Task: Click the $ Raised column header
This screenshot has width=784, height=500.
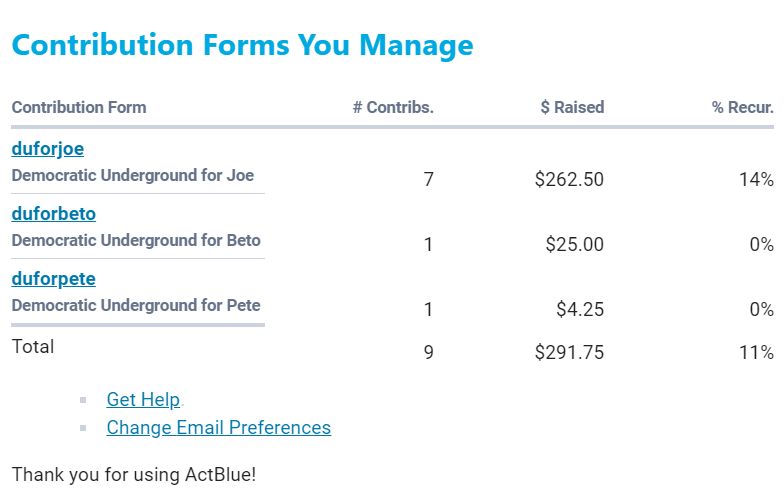Action: [x=572, y=107]
